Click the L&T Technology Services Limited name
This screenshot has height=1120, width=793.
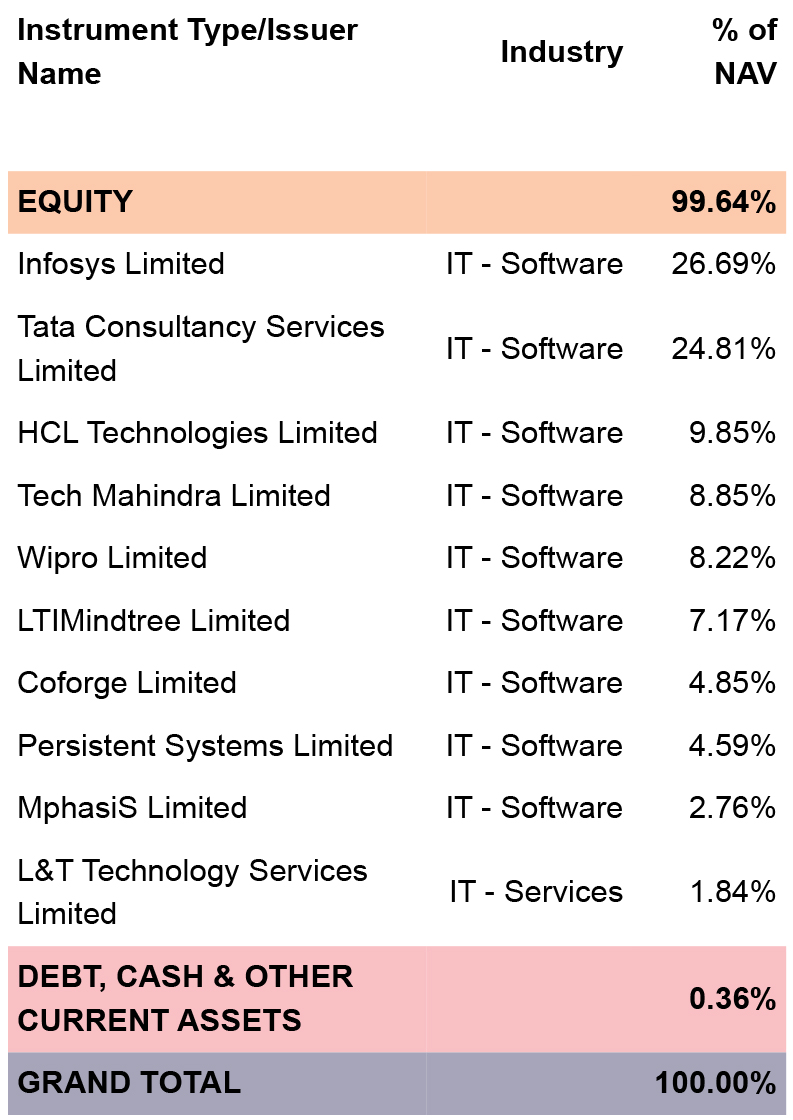pyautogui.click(x=192, y=892)
